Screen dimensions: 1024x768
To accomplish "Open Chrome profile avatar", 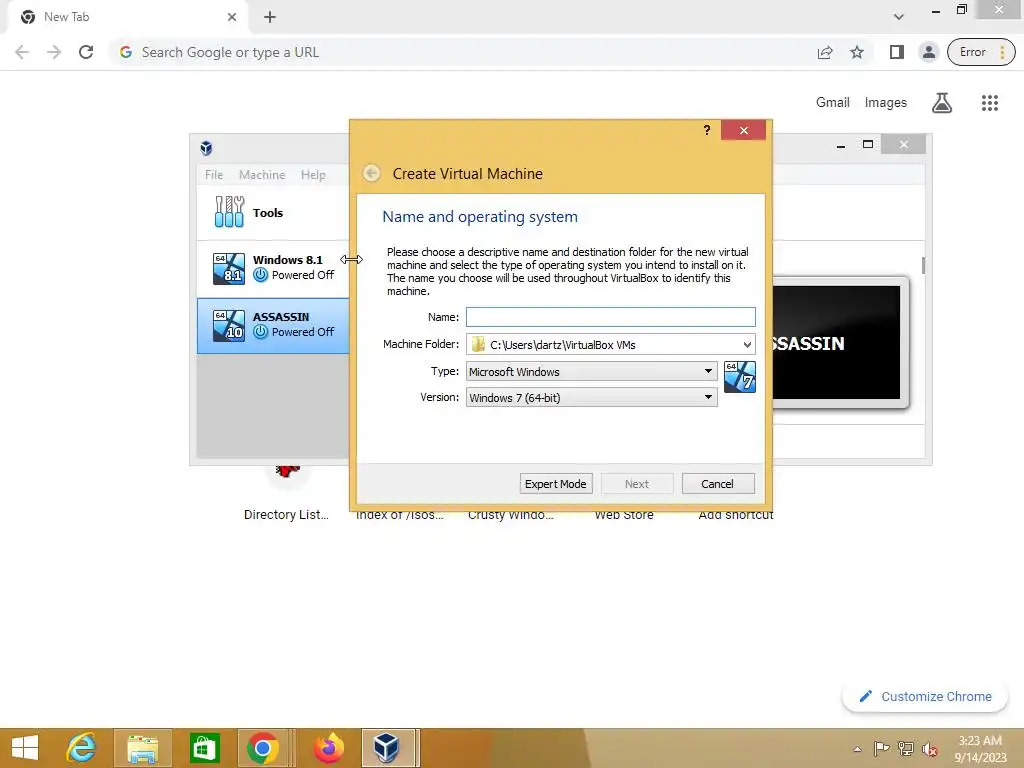I will click(928, 52).
